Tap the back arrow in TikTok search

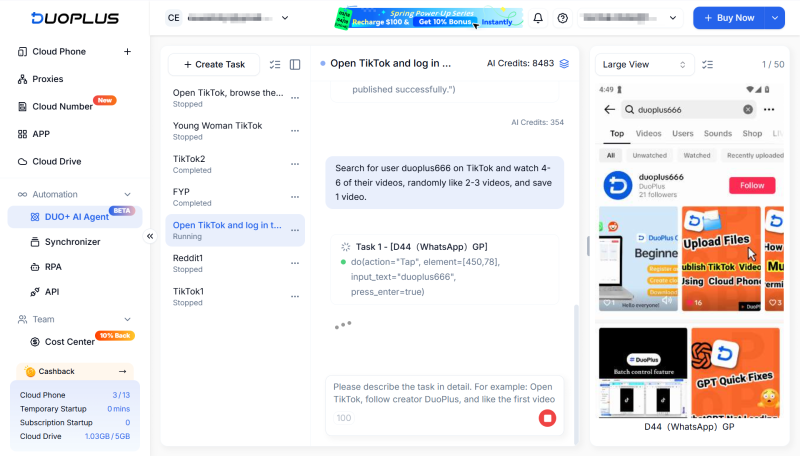[609, 109]
